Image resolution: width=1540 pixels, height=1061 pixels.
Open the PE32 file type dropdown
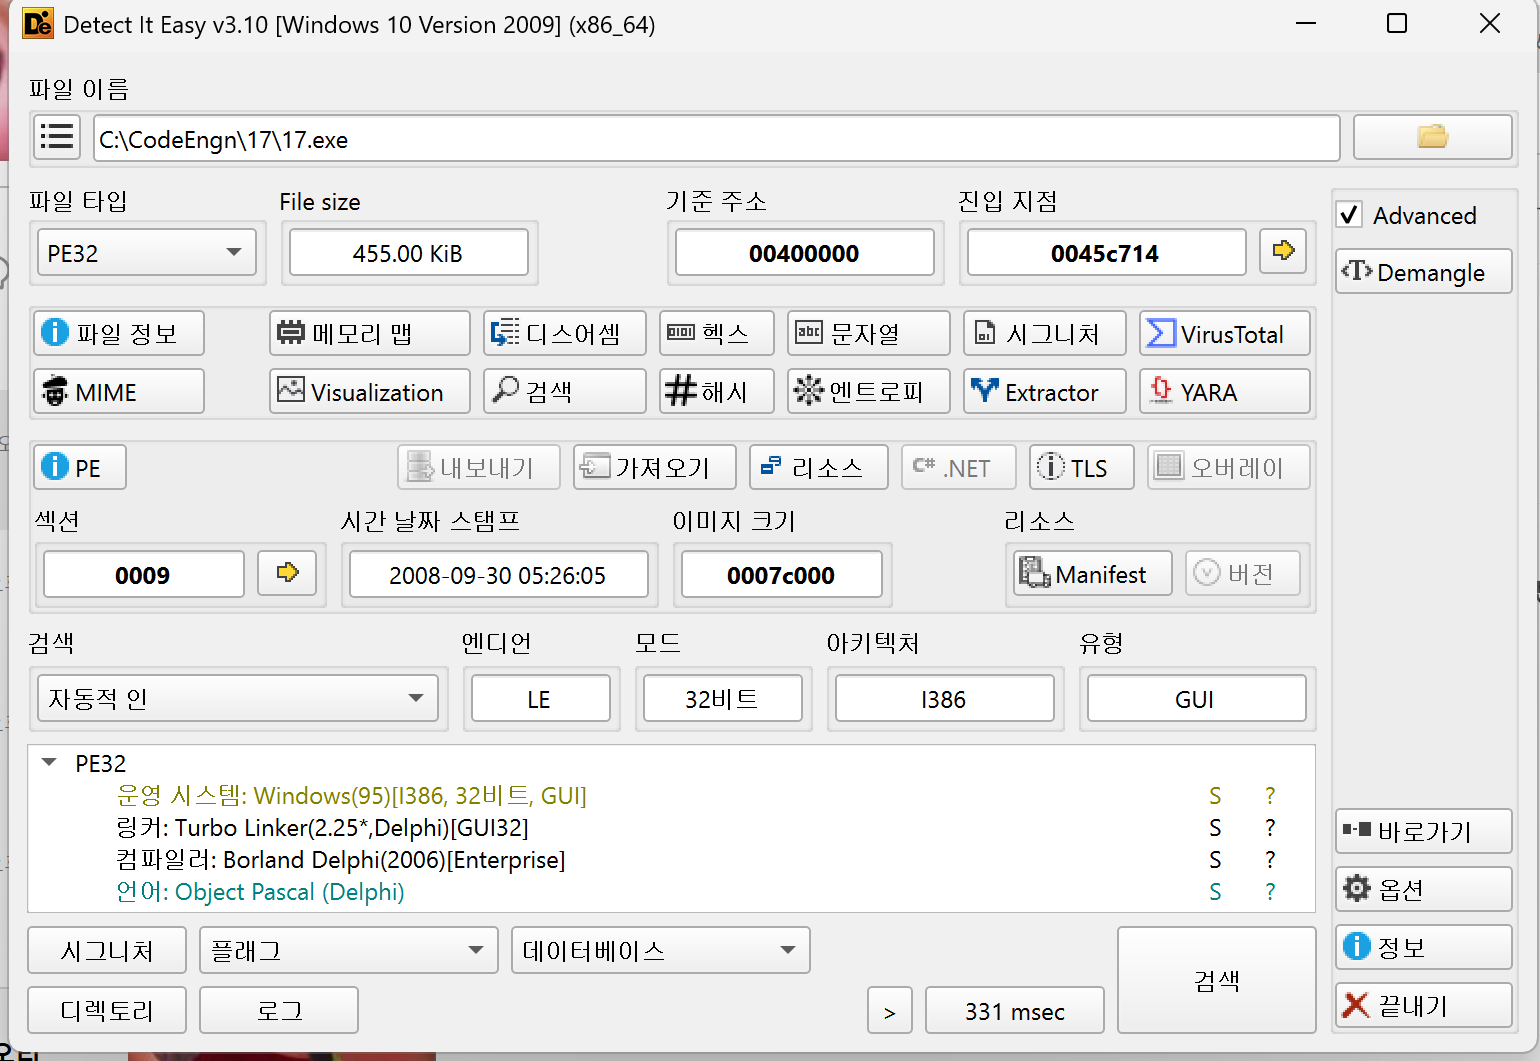click(x=146, y=253)
